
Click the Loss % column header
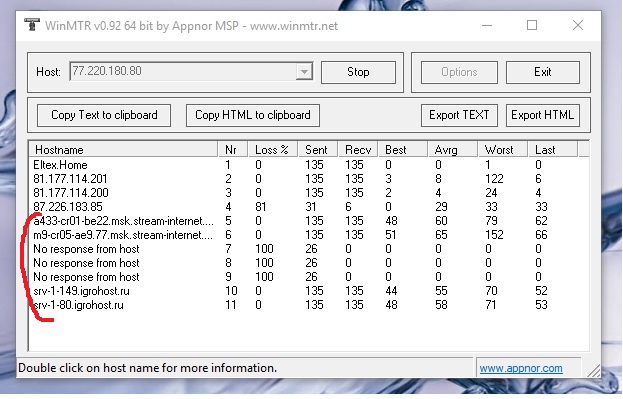pos(273,150)
